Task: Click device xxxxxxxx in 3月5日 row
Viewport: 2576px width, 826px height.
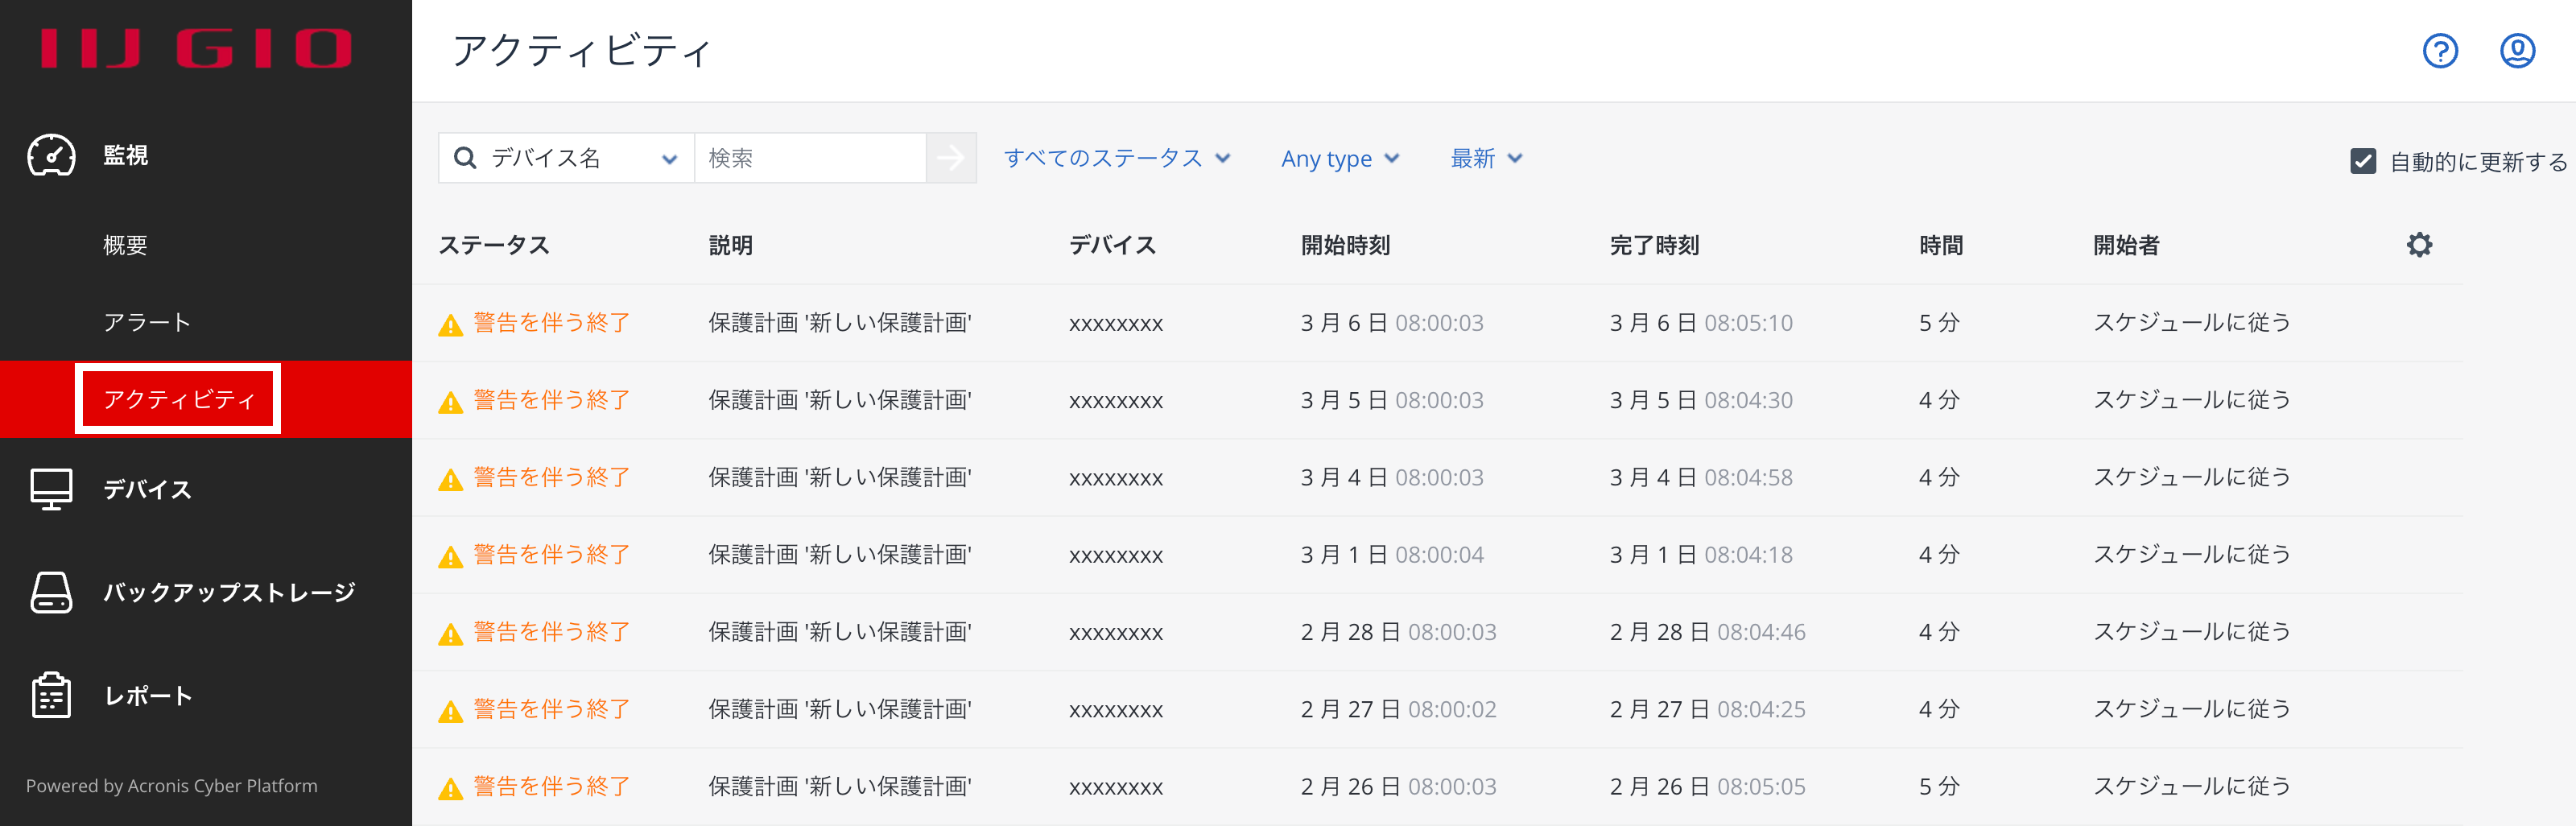Action: (x=1116, y=401)
